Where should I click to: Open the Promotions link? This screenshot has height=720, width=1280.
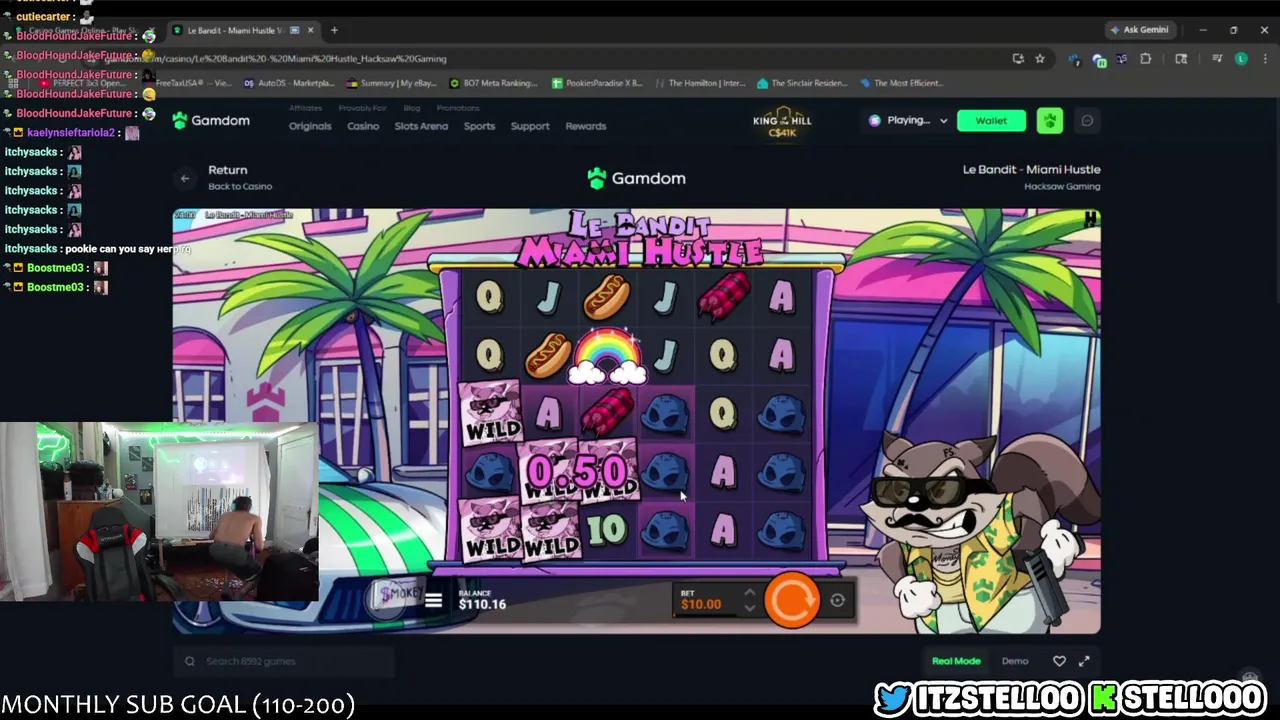click(458, 108)
